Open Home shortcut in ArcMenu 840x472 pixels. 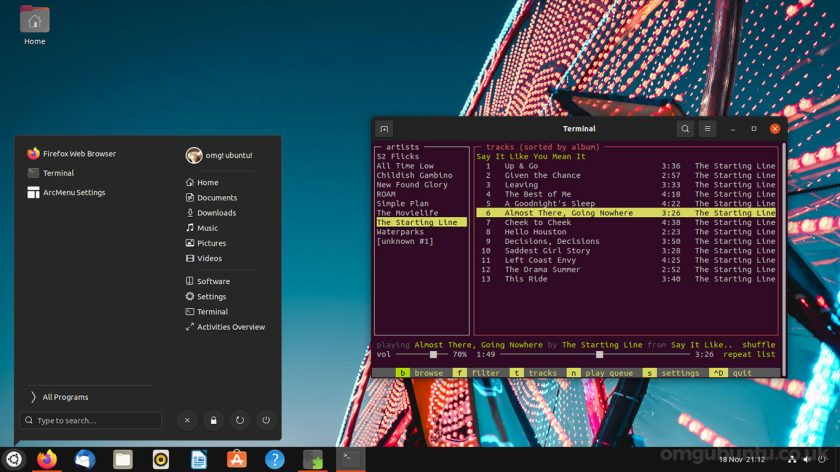pyautogui.click(x=202, y=183)
